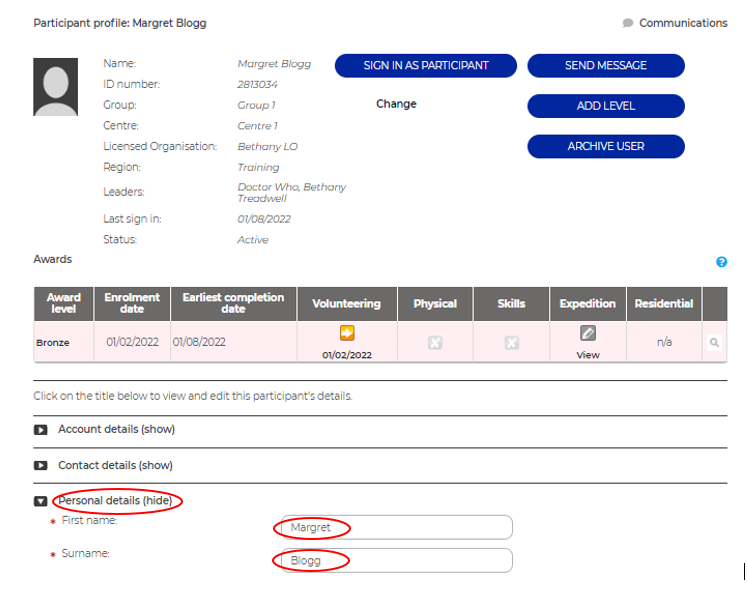Click the Surname input field
The width and height of the screenshot is (747, 589).
397,560
